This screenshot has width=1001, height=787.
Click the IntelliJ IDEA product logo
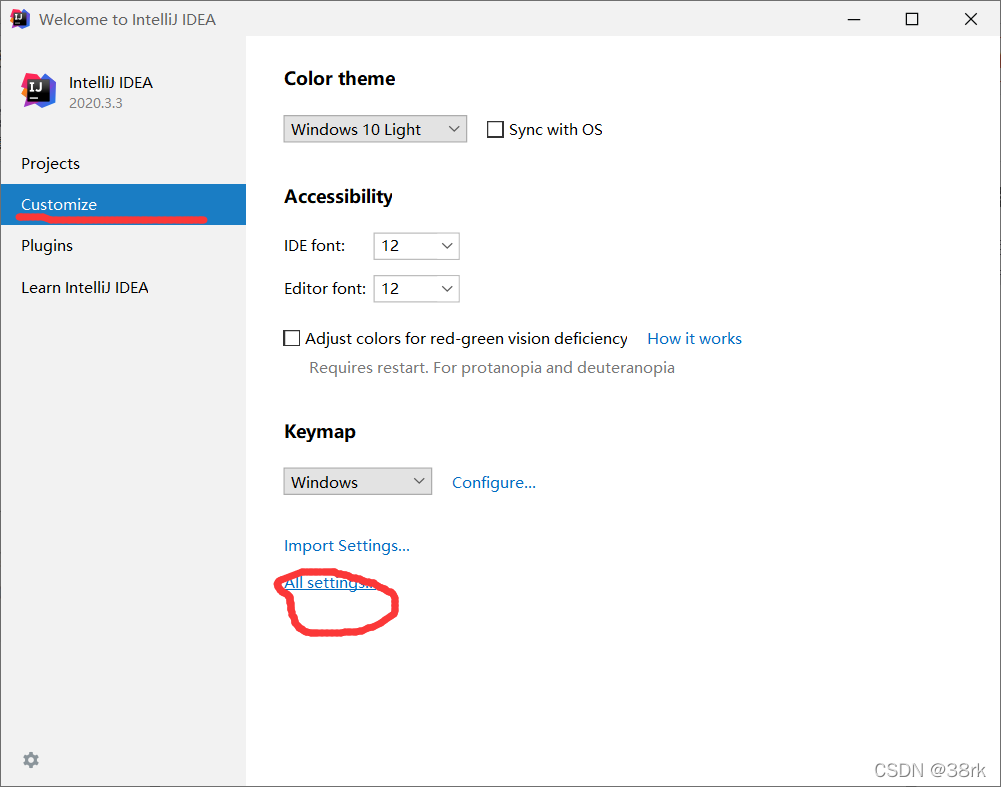(x=38, y=90)
